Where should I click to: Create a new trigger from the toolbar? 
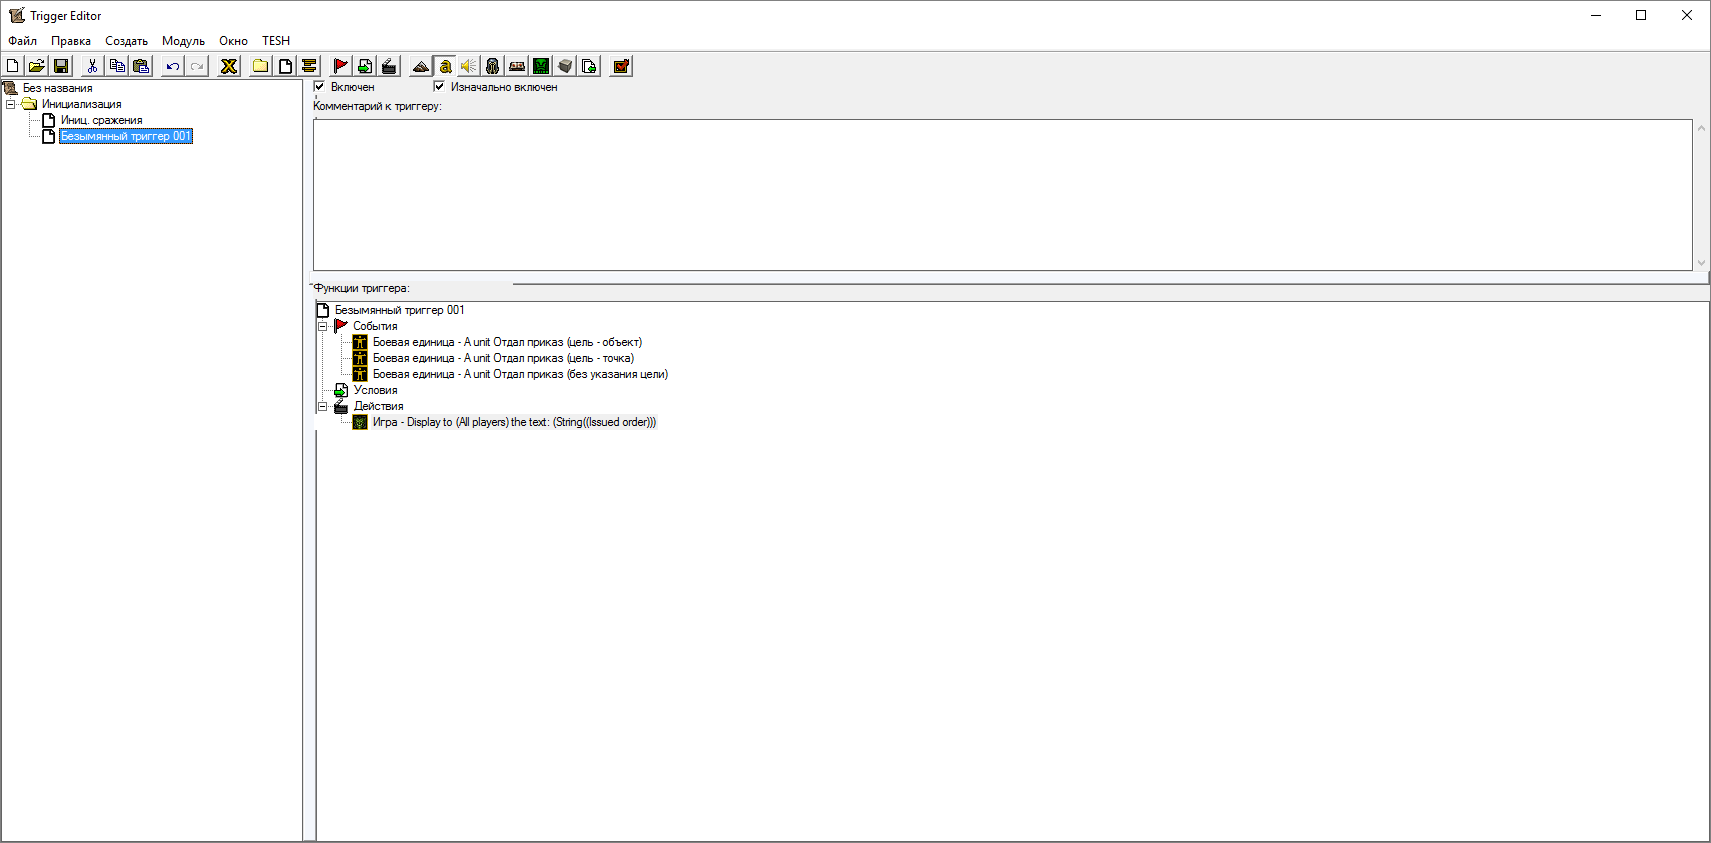(x=285, y=66)
